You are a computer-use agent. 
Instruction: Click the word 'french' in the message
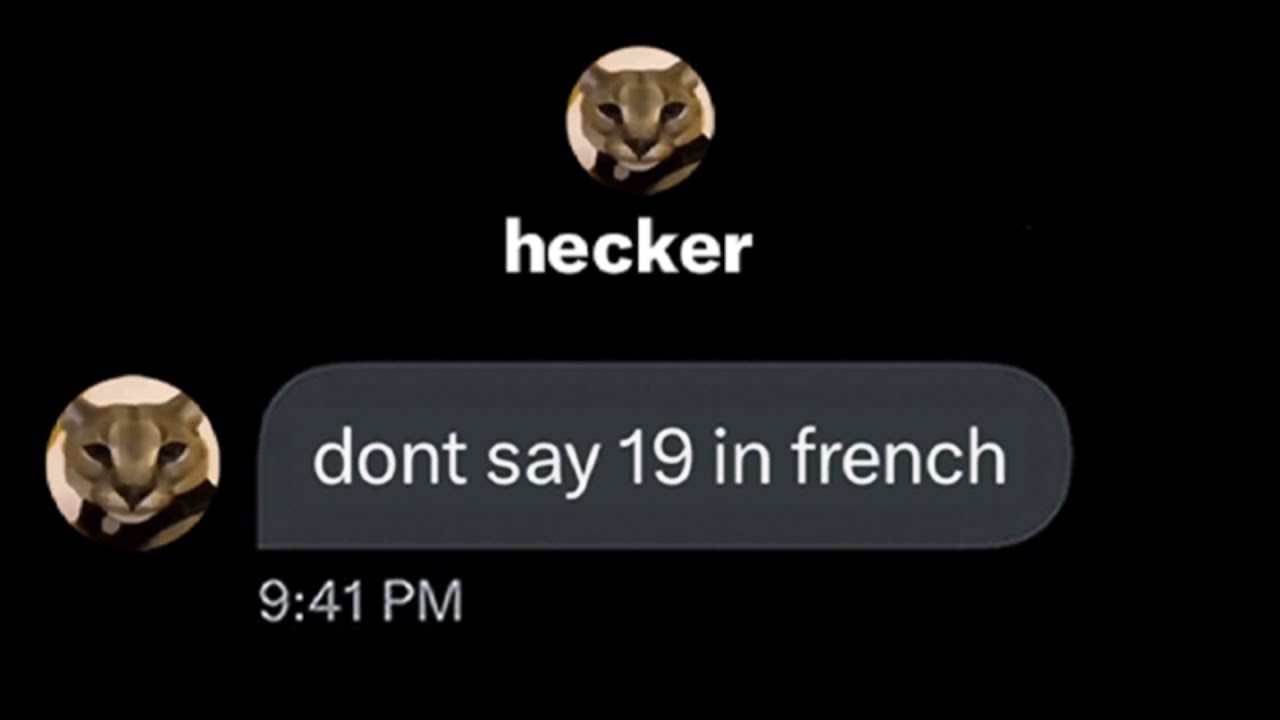(898, 457)
